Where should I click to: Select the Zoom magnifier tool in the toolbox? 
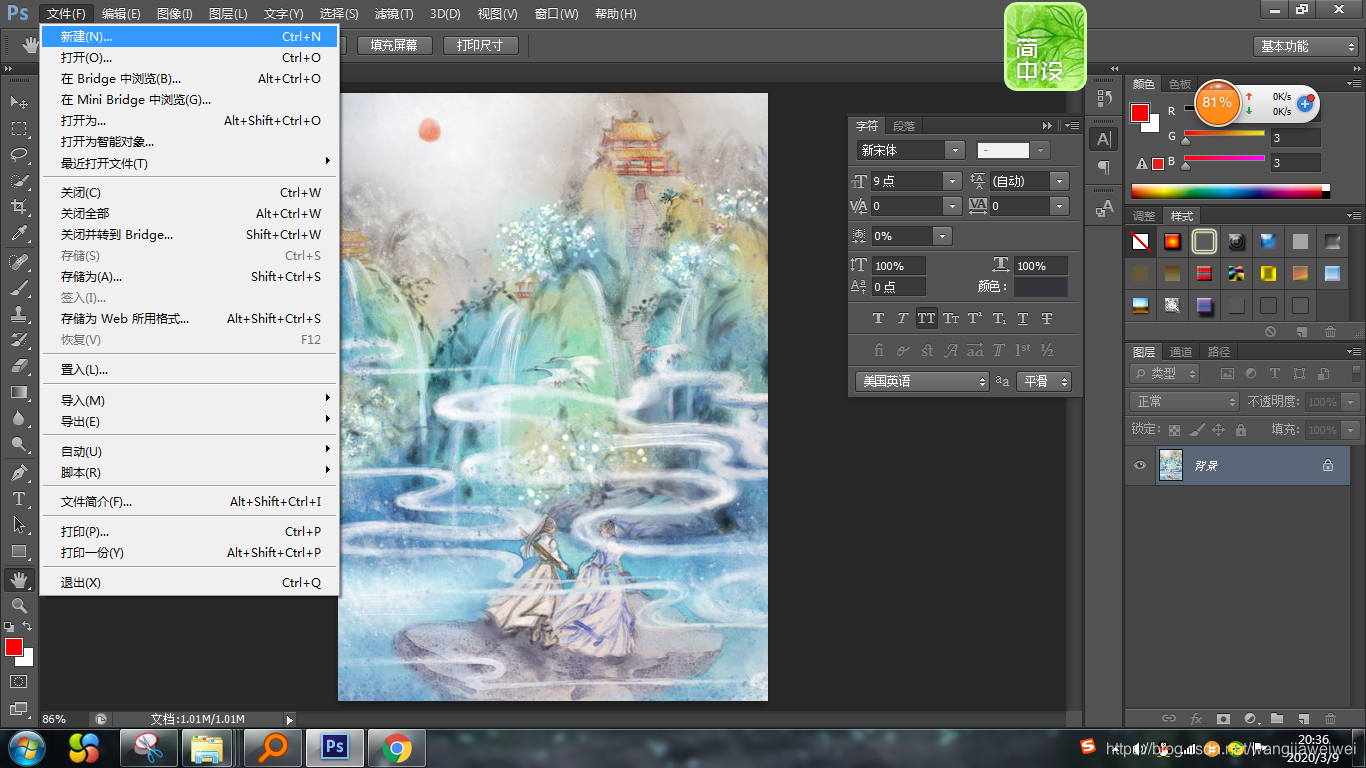(19, 605)
